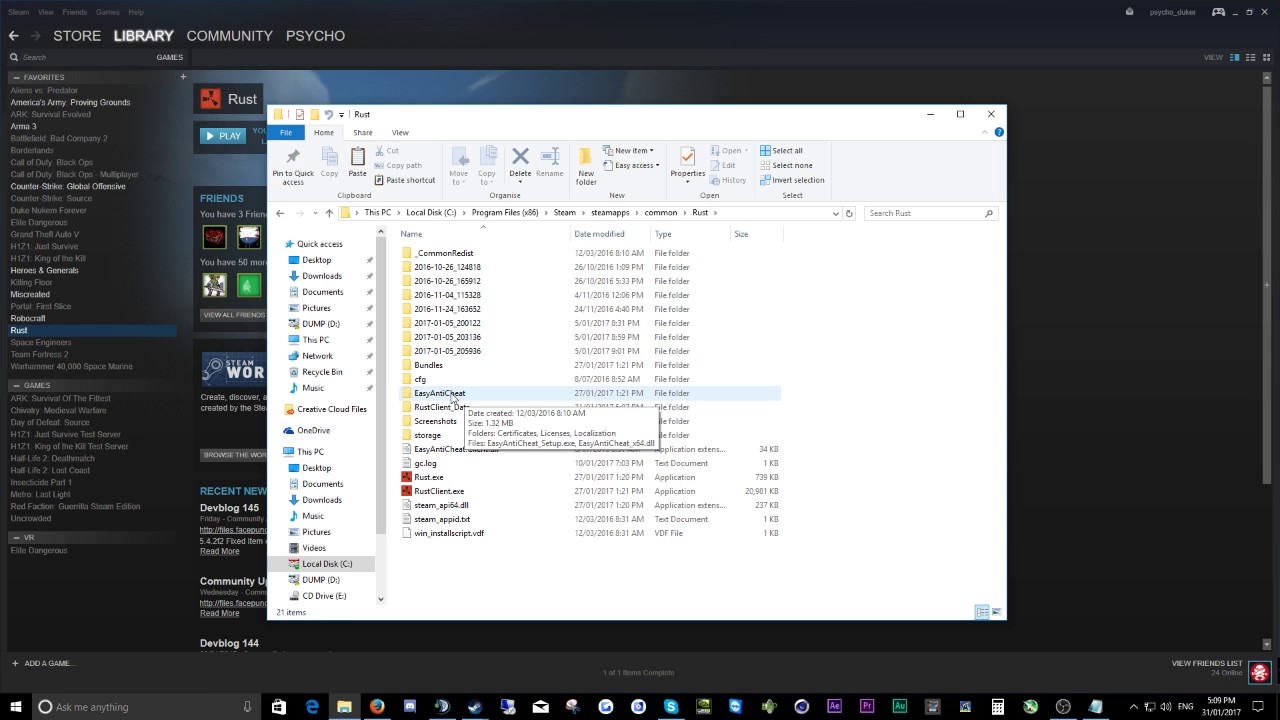Click Cortana microphone icon

pyautogui.click(x=247, y=707)
